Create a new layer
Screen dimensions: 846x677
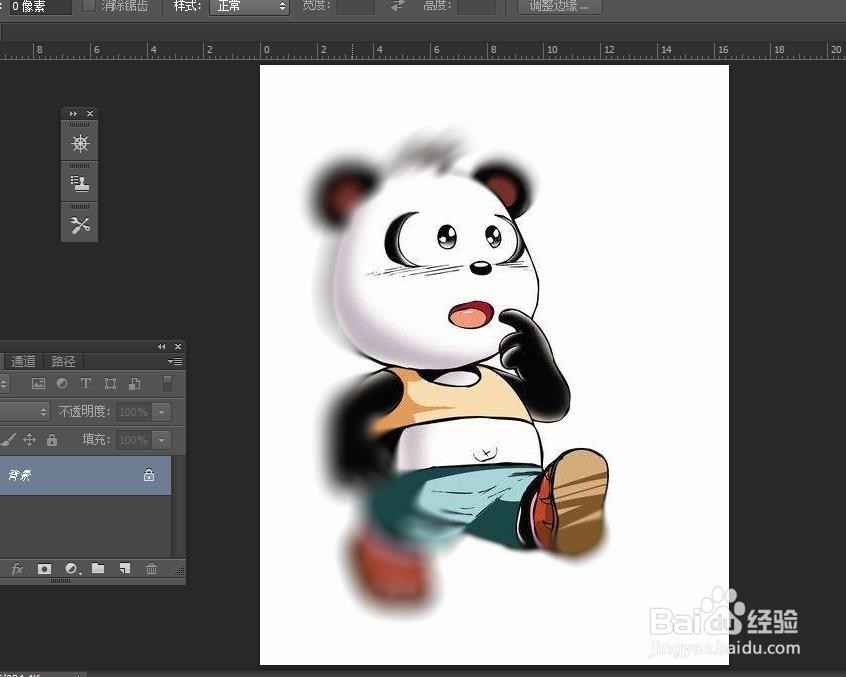point(125,568)
